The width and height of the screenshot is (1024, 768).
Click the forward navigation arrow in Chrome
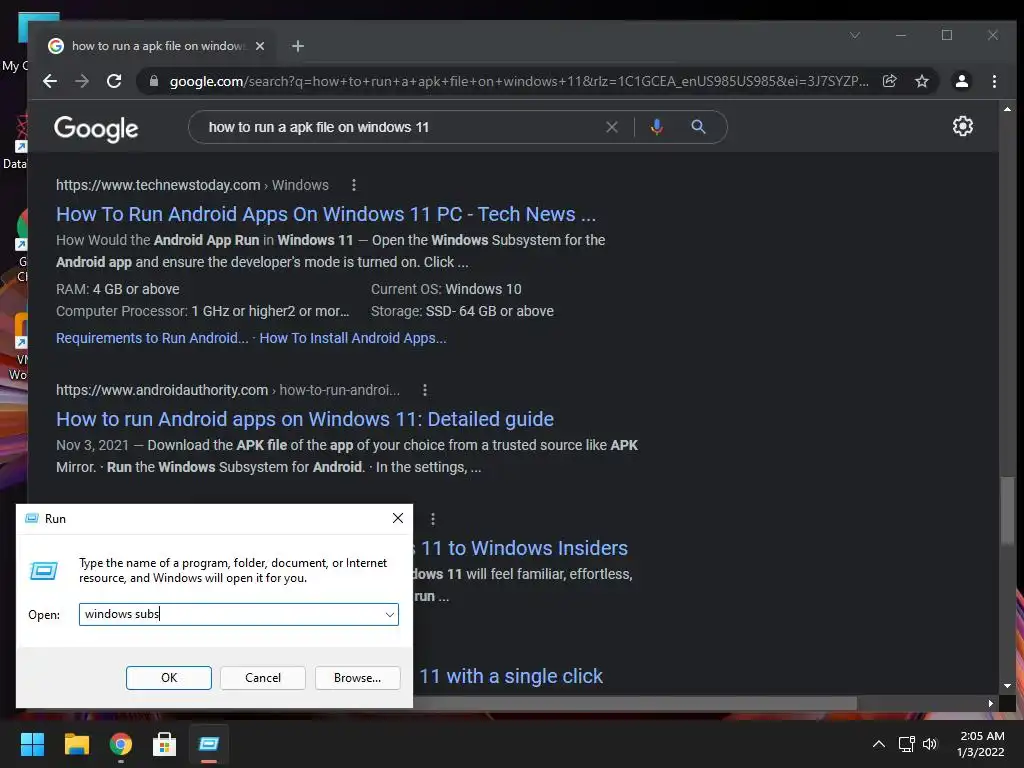point(82,81)
